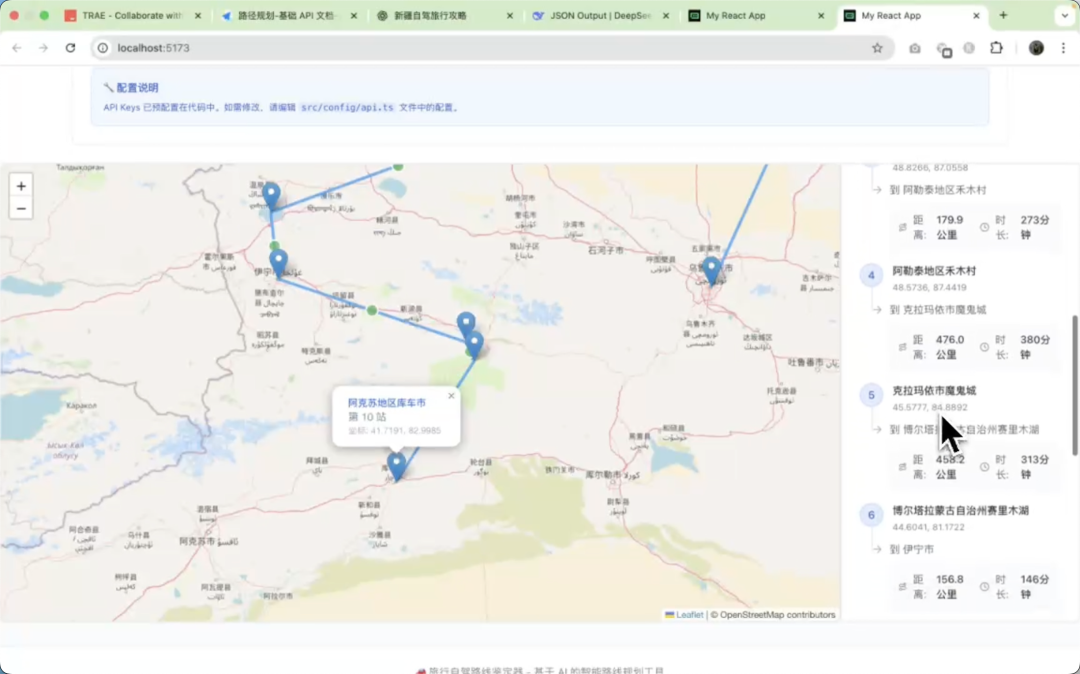
Task: Select the Urumqi map marker
Action: [711, 270]
